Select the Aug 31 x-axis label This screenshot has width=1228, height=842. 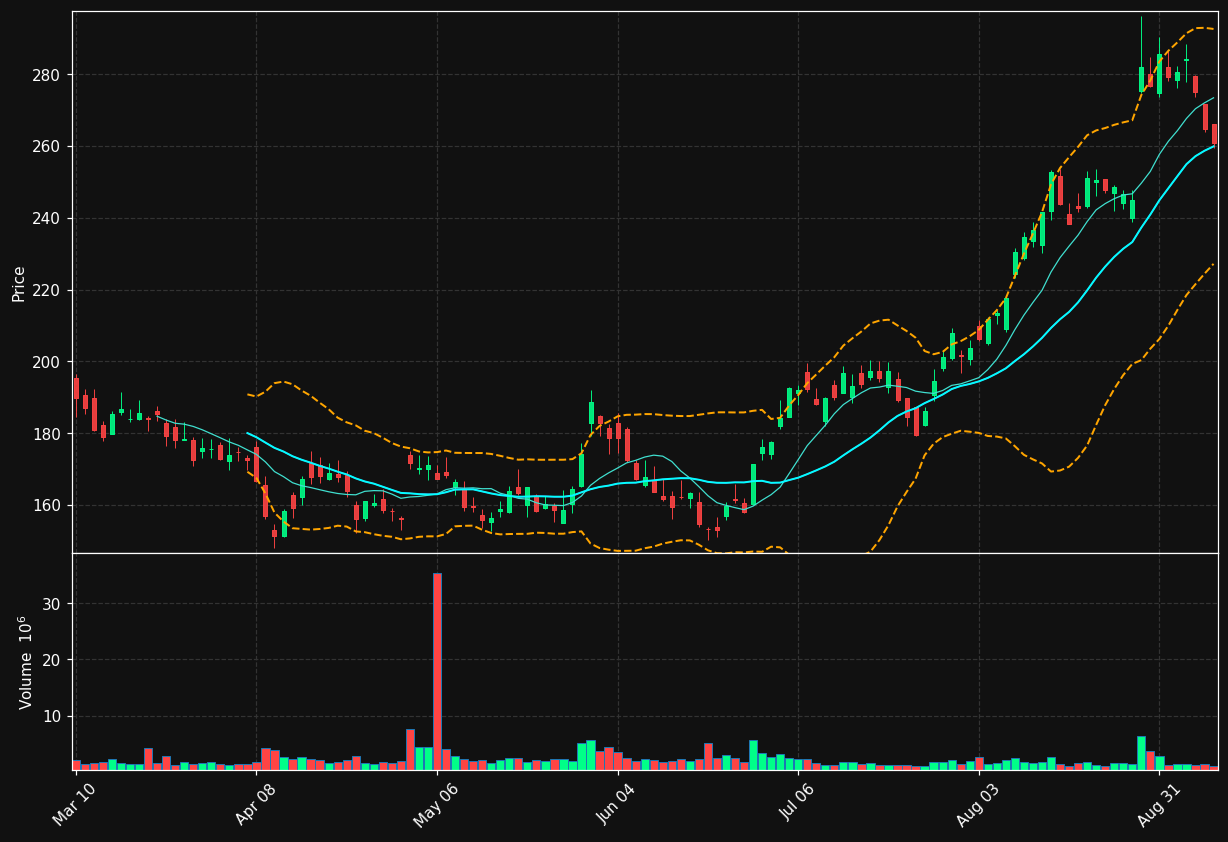click(1159, 805)
